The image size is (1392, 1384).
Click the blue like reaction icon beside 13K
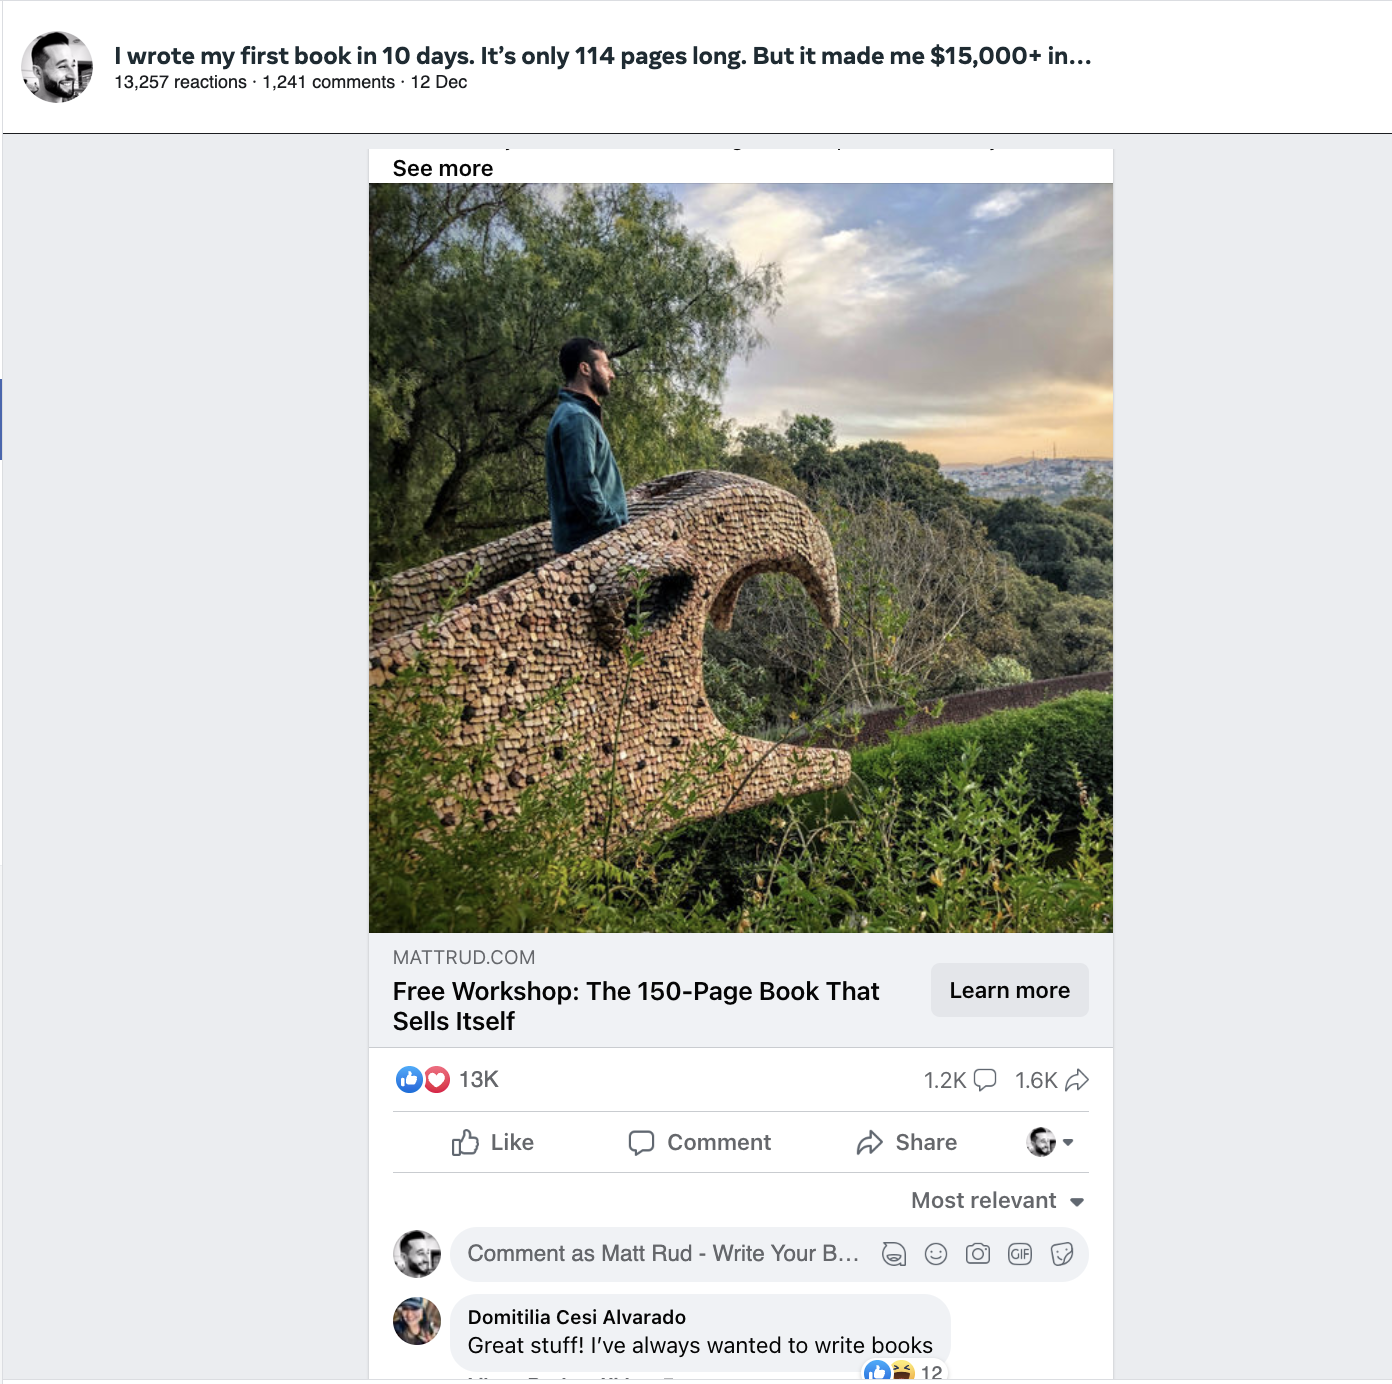coord(409,1079)
